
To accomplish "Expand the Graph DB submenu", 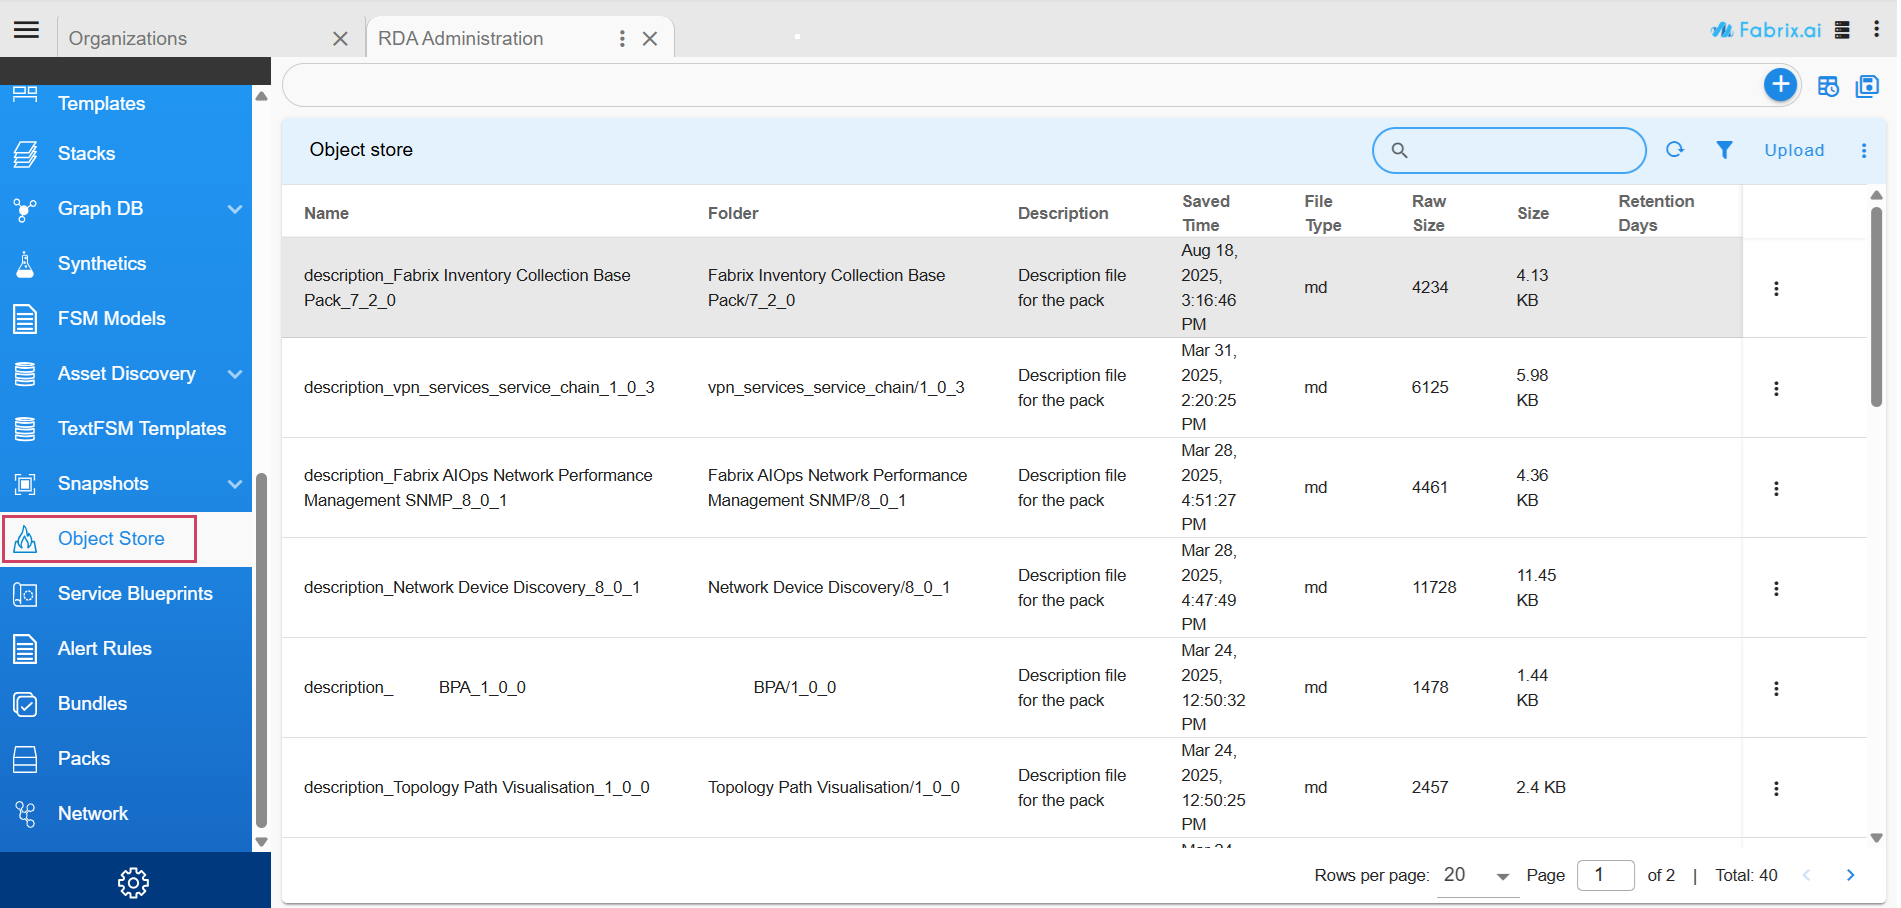I will click(235, 209).
